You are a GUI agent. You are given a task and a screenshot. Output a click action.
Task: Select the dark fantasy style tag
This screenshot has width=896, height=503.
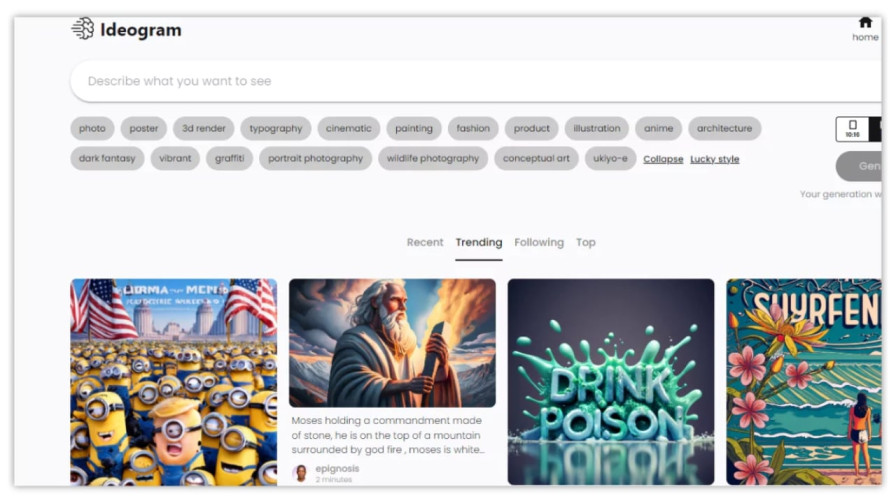(x=107, y=158)
